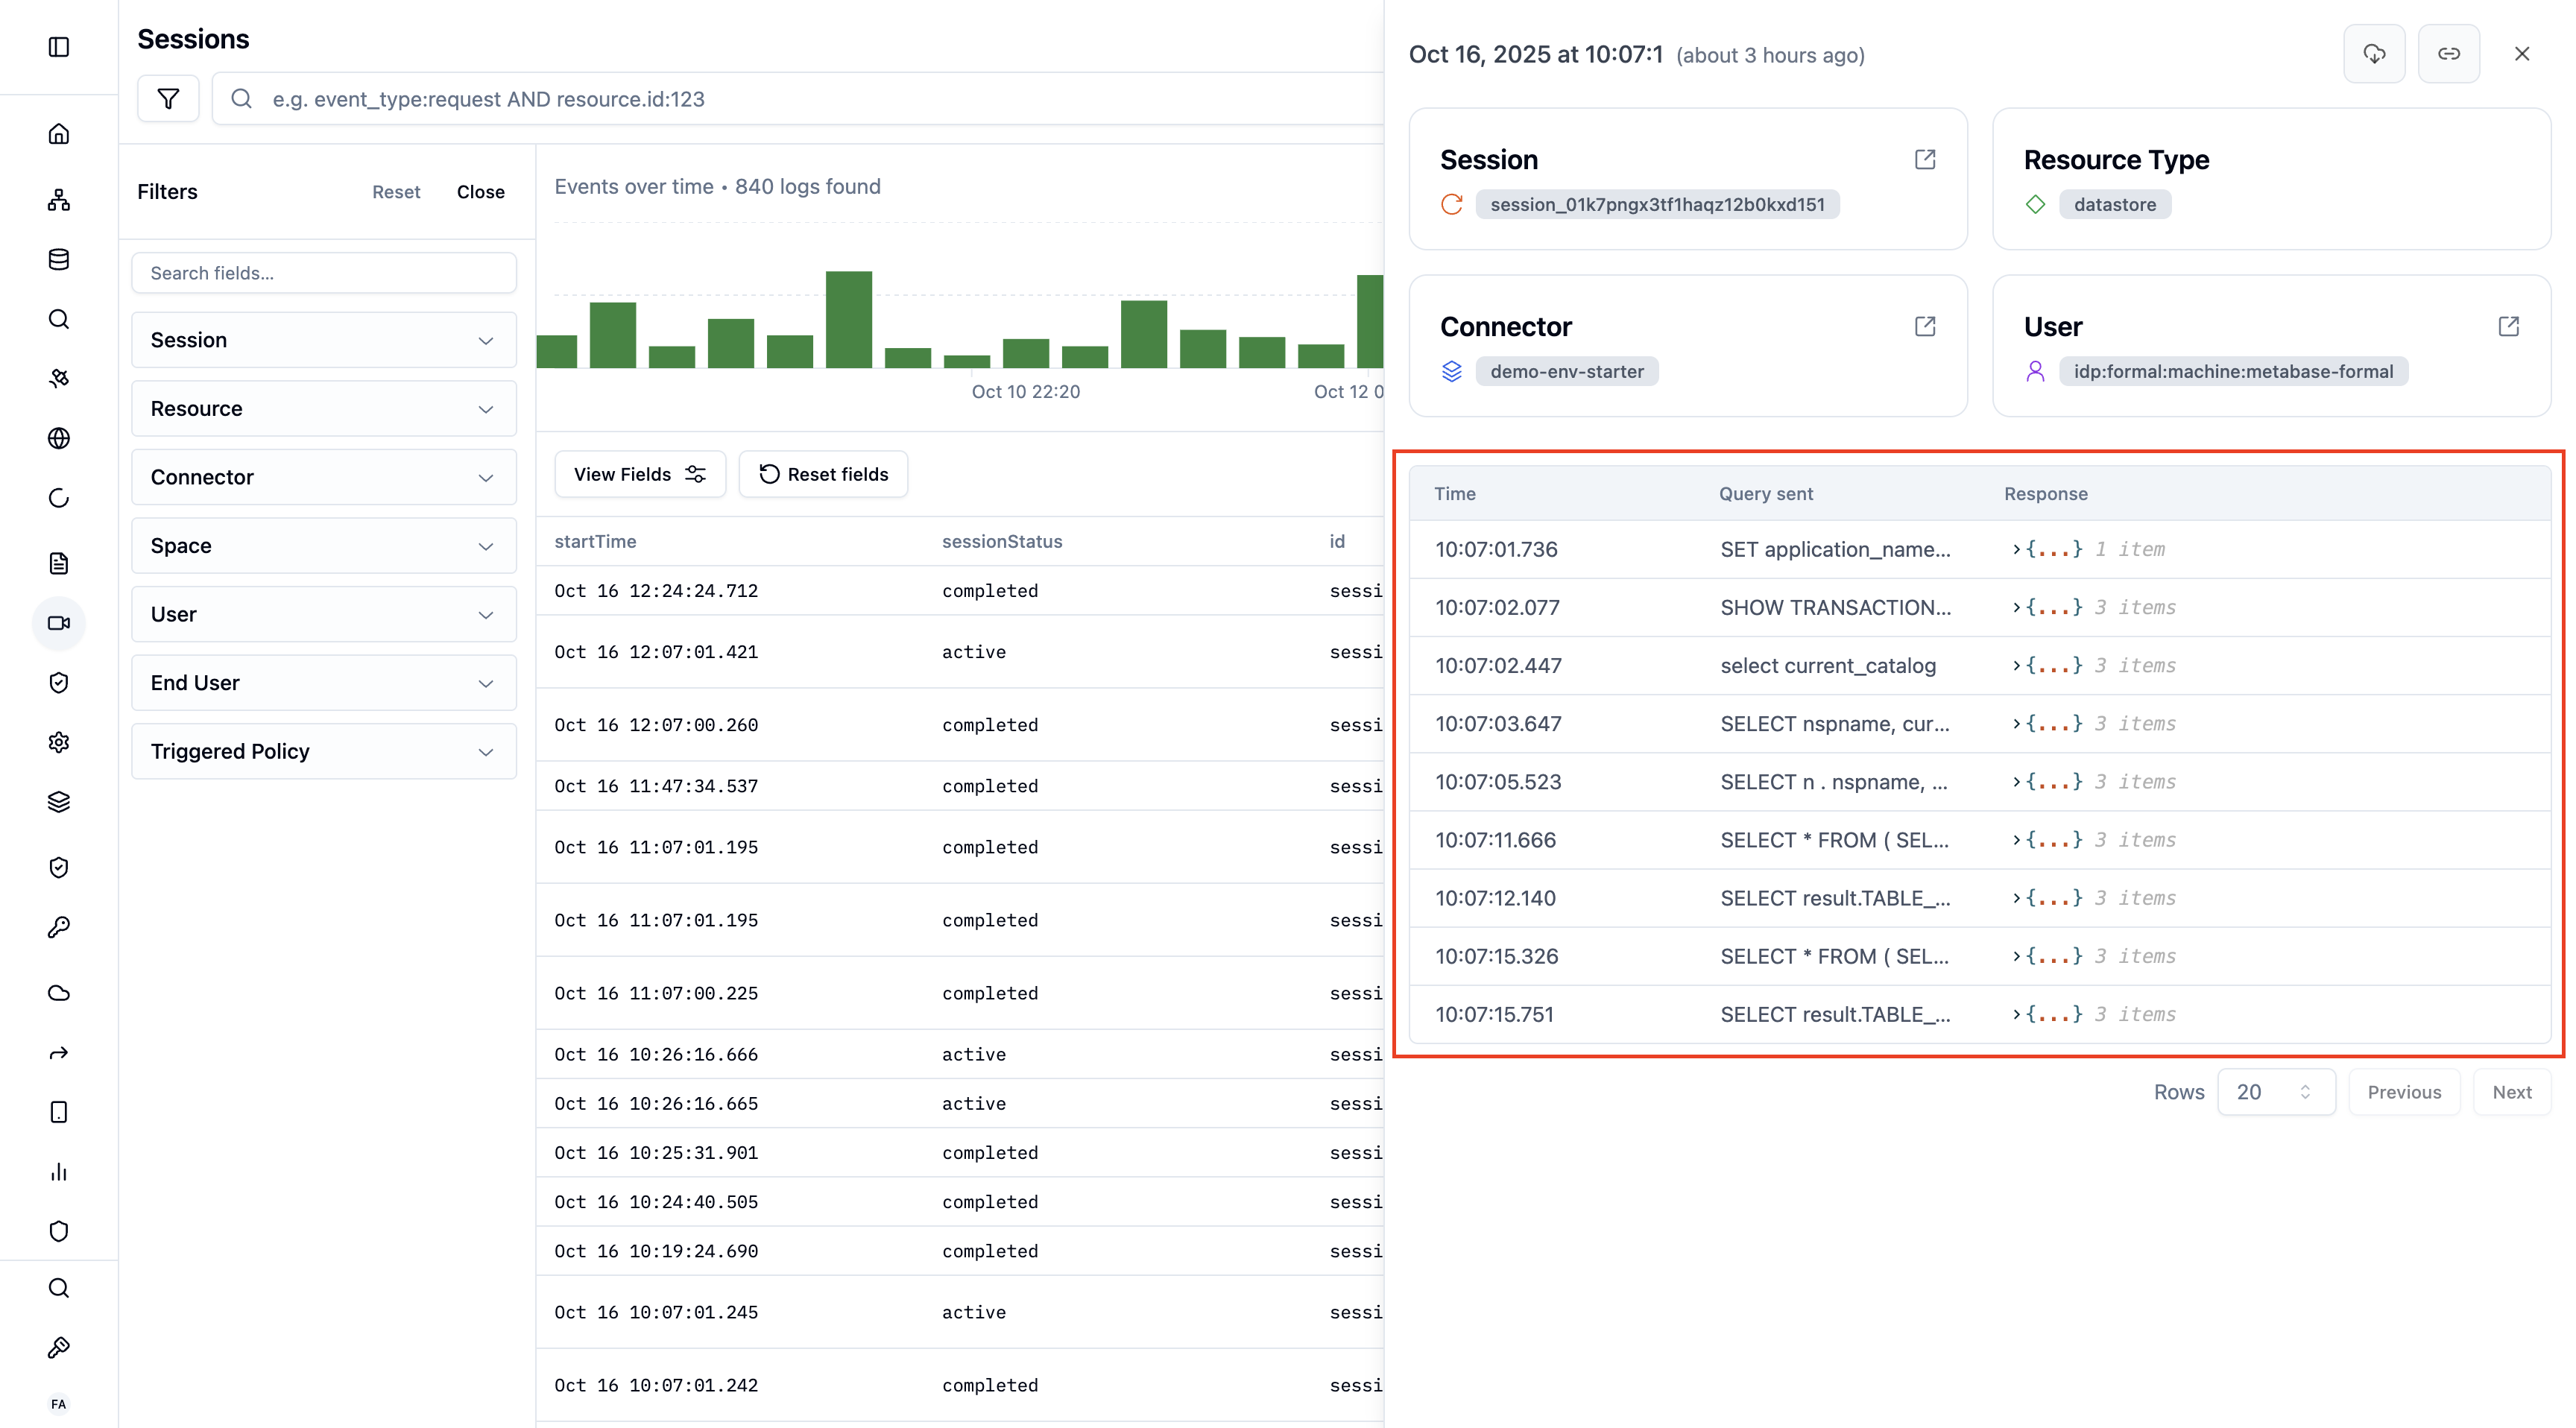The width and height of the screenshot is (2576, 1428).
Task: Click the Next page button
Action: point(2511,1092)
